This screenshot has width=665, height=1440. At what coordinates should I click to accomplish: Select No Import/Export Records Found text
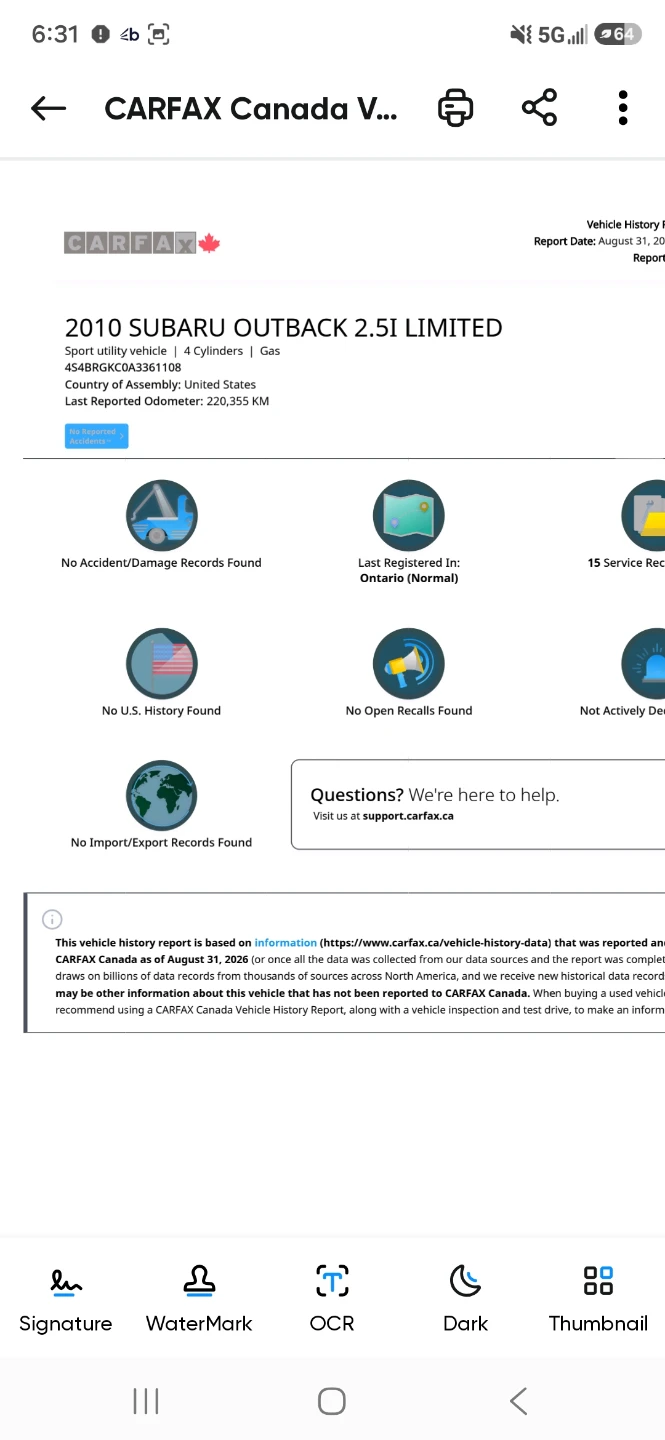(x=161, y=843)
